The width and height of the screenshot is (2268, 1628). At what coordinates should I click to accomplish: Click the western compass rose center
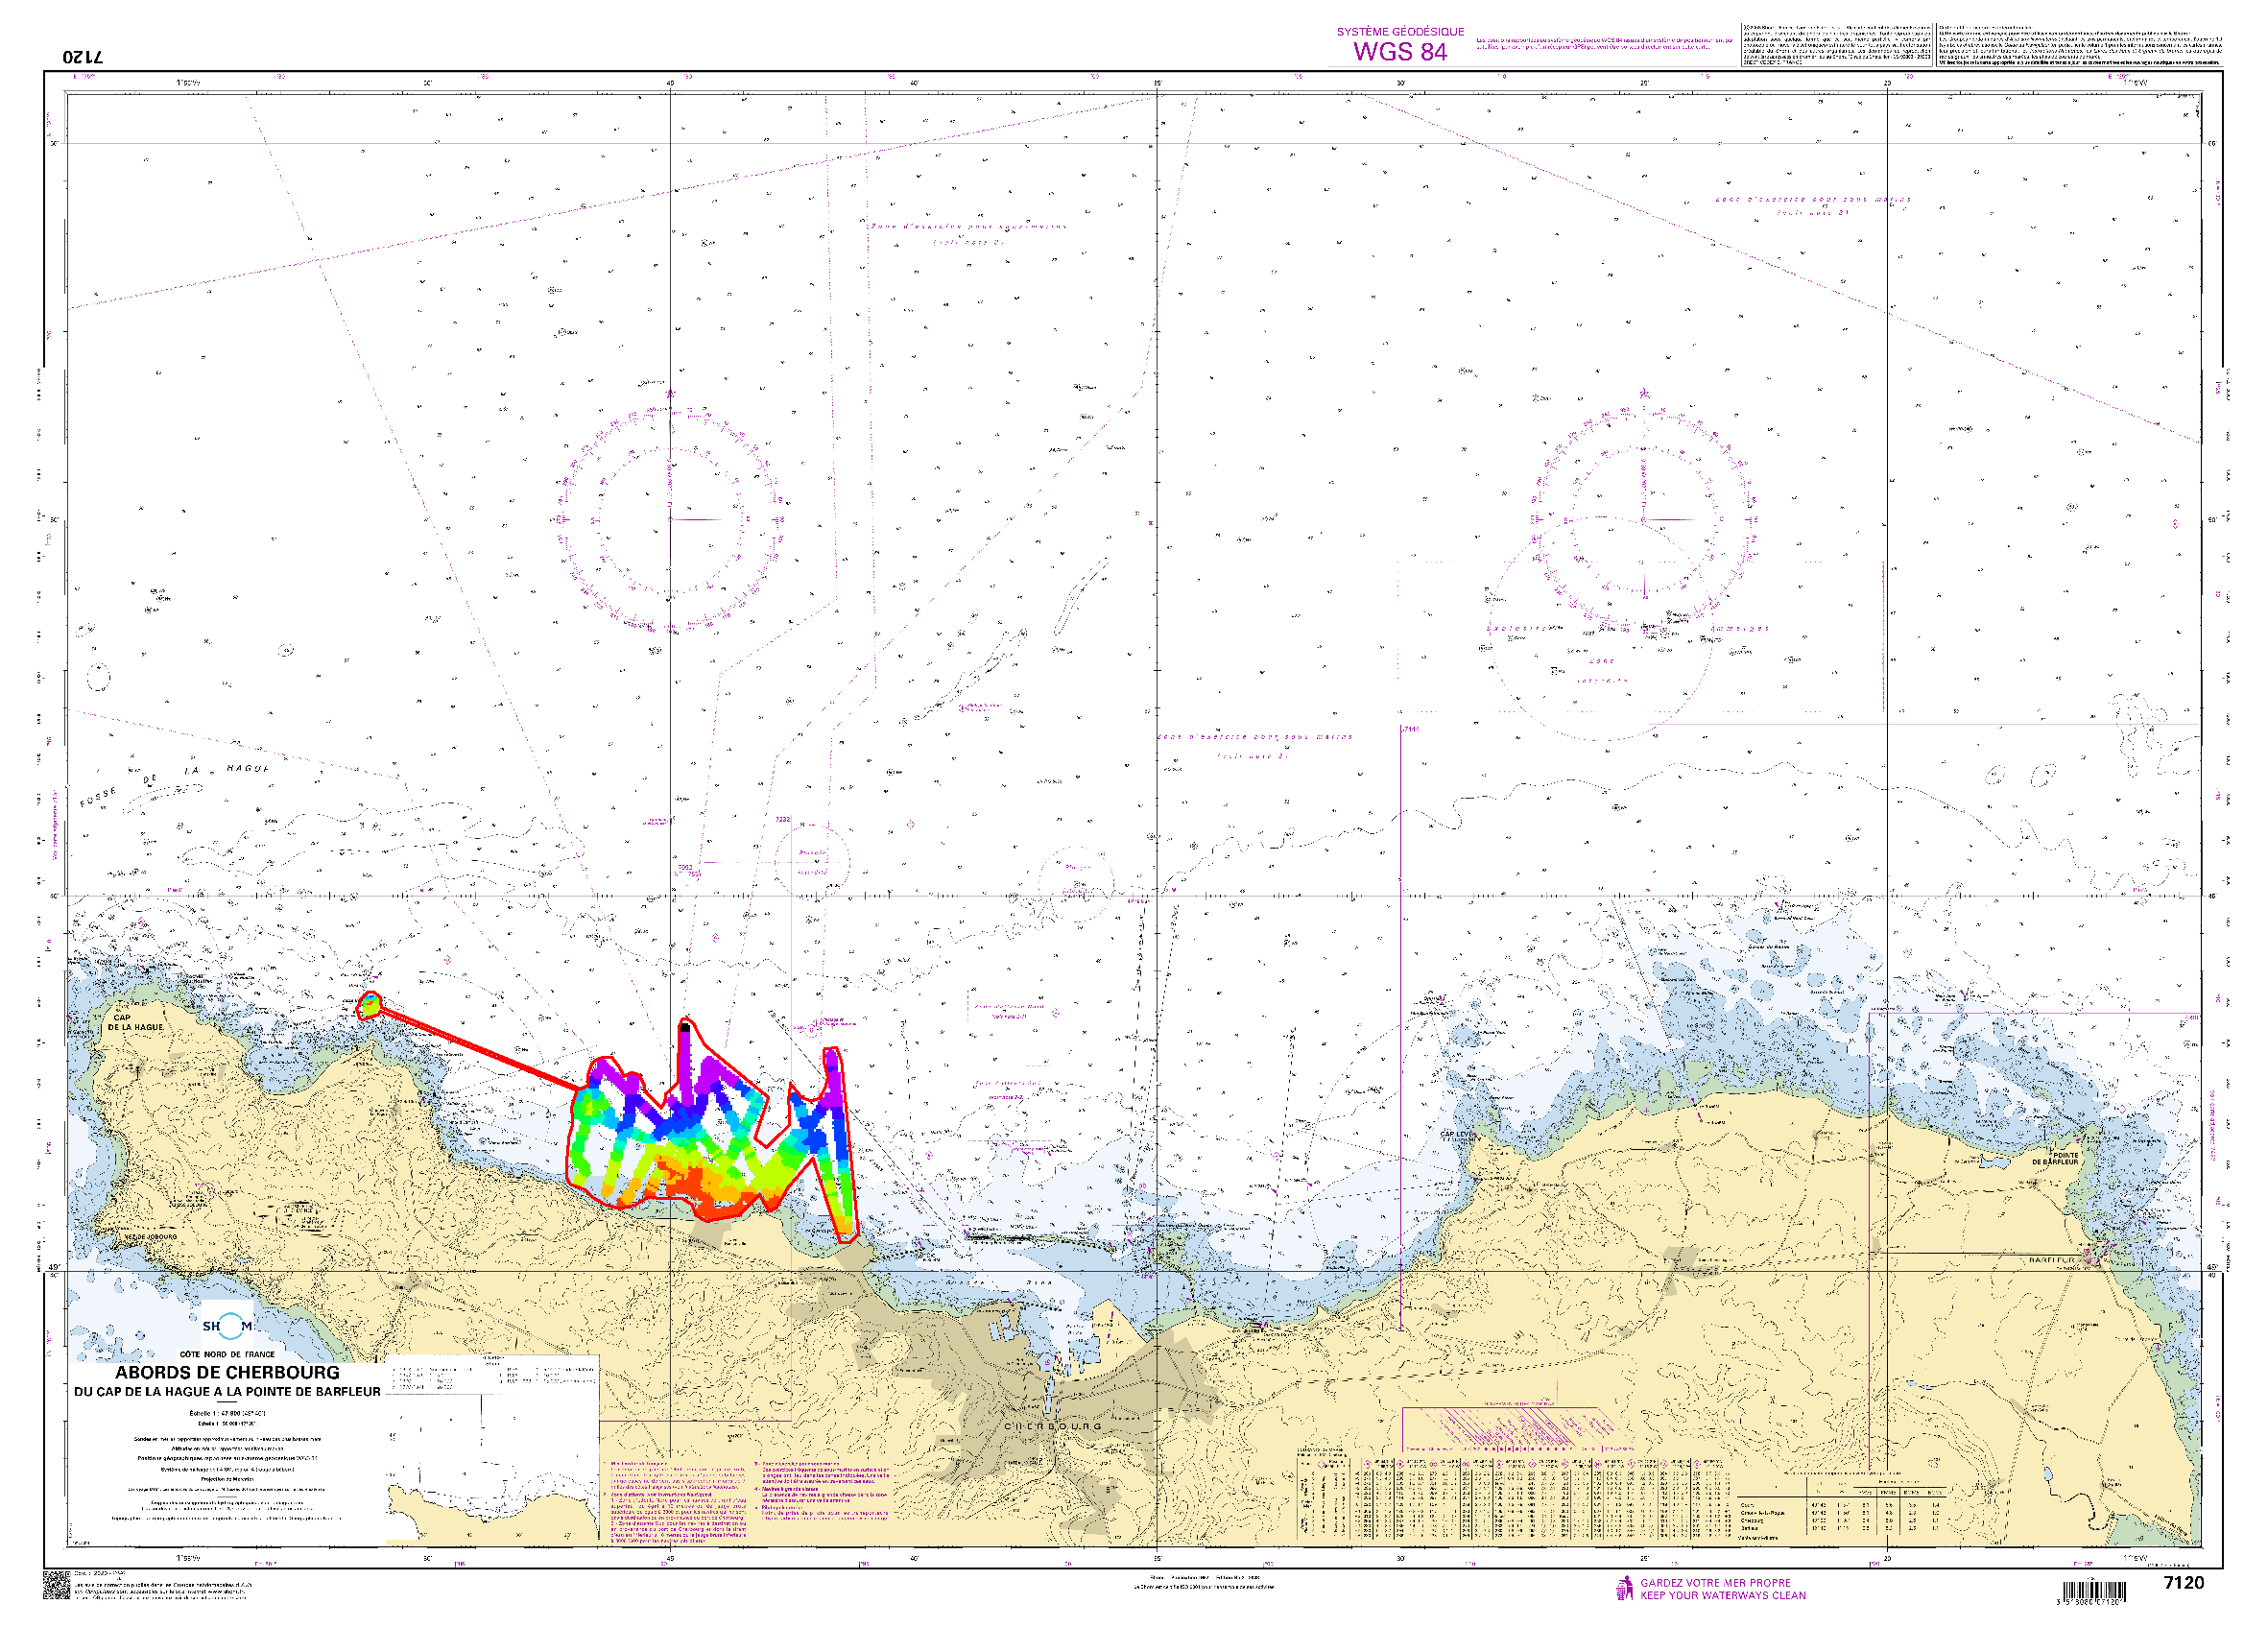670,519
